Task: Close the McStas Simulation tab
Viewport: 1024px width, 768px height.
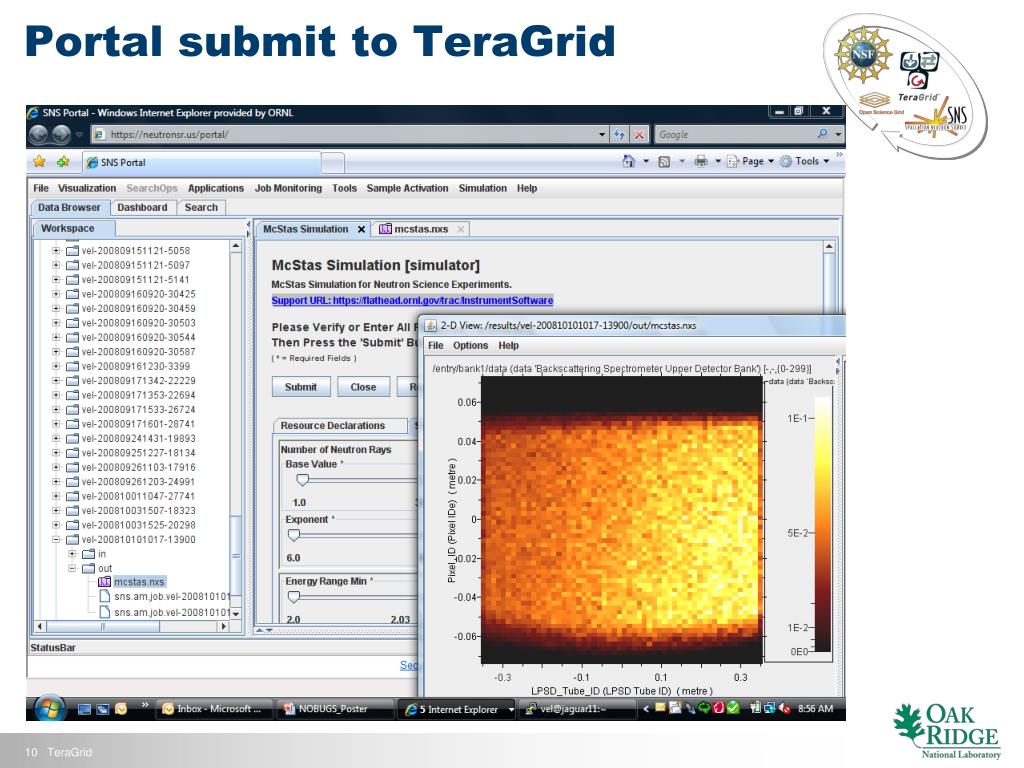Action: [x=361, y=229]
